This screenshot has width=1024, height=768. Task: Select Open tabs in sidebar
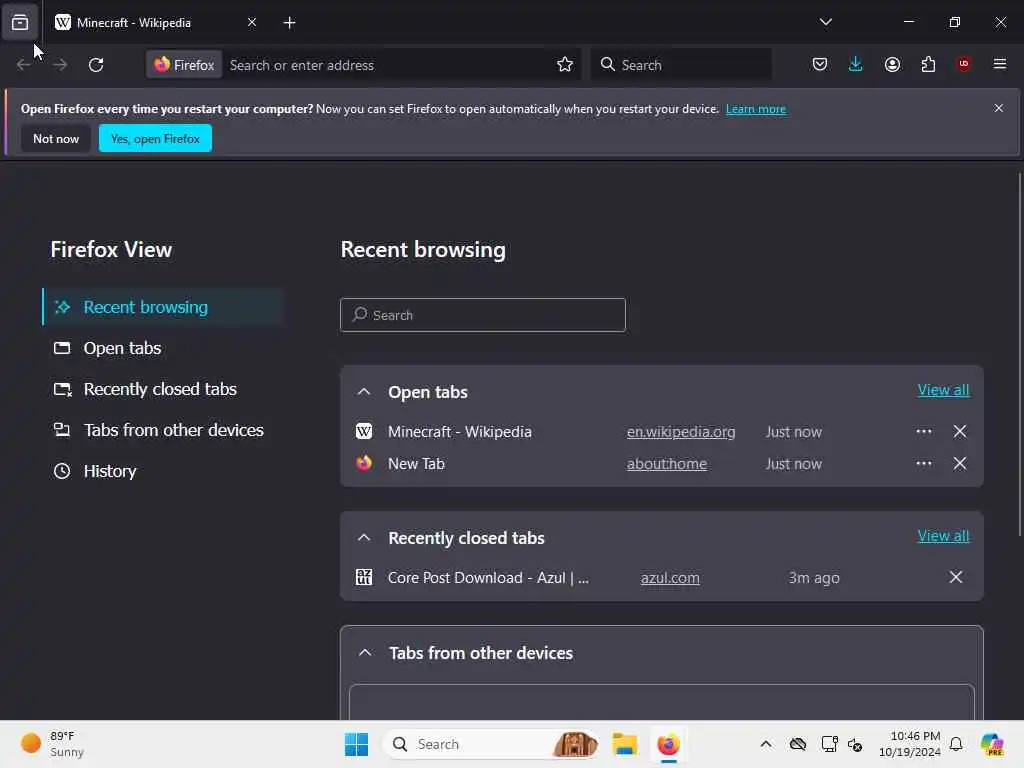coord(163,348)
